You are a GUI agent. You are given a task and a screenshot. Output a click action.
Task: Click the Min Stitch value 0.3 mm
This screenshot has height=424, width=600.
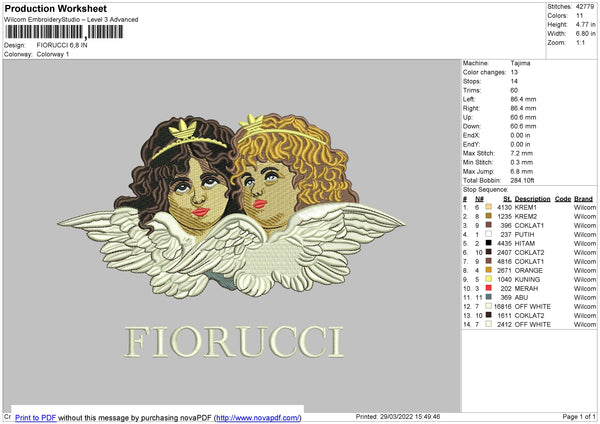pyautogui.click(x=522, y=162)
